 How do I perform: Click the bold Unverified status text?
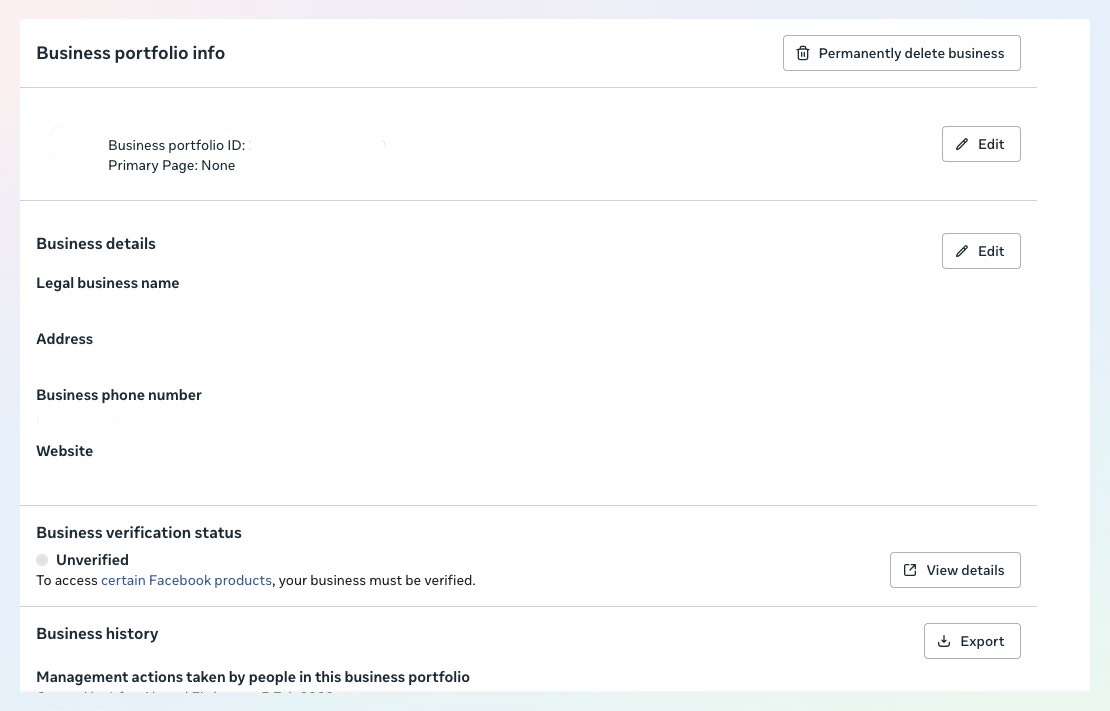pos(92,560)
